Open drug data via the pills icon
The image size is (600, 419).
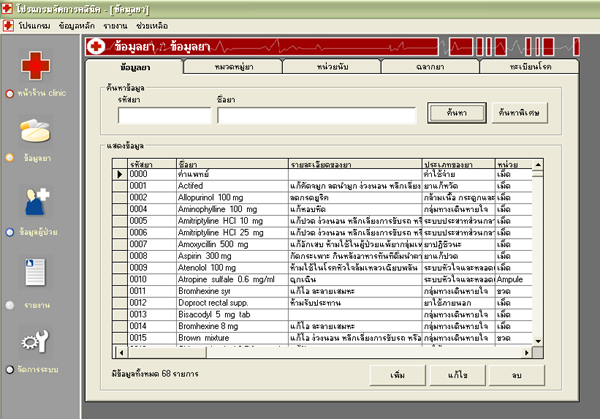[x=37, y=131]
